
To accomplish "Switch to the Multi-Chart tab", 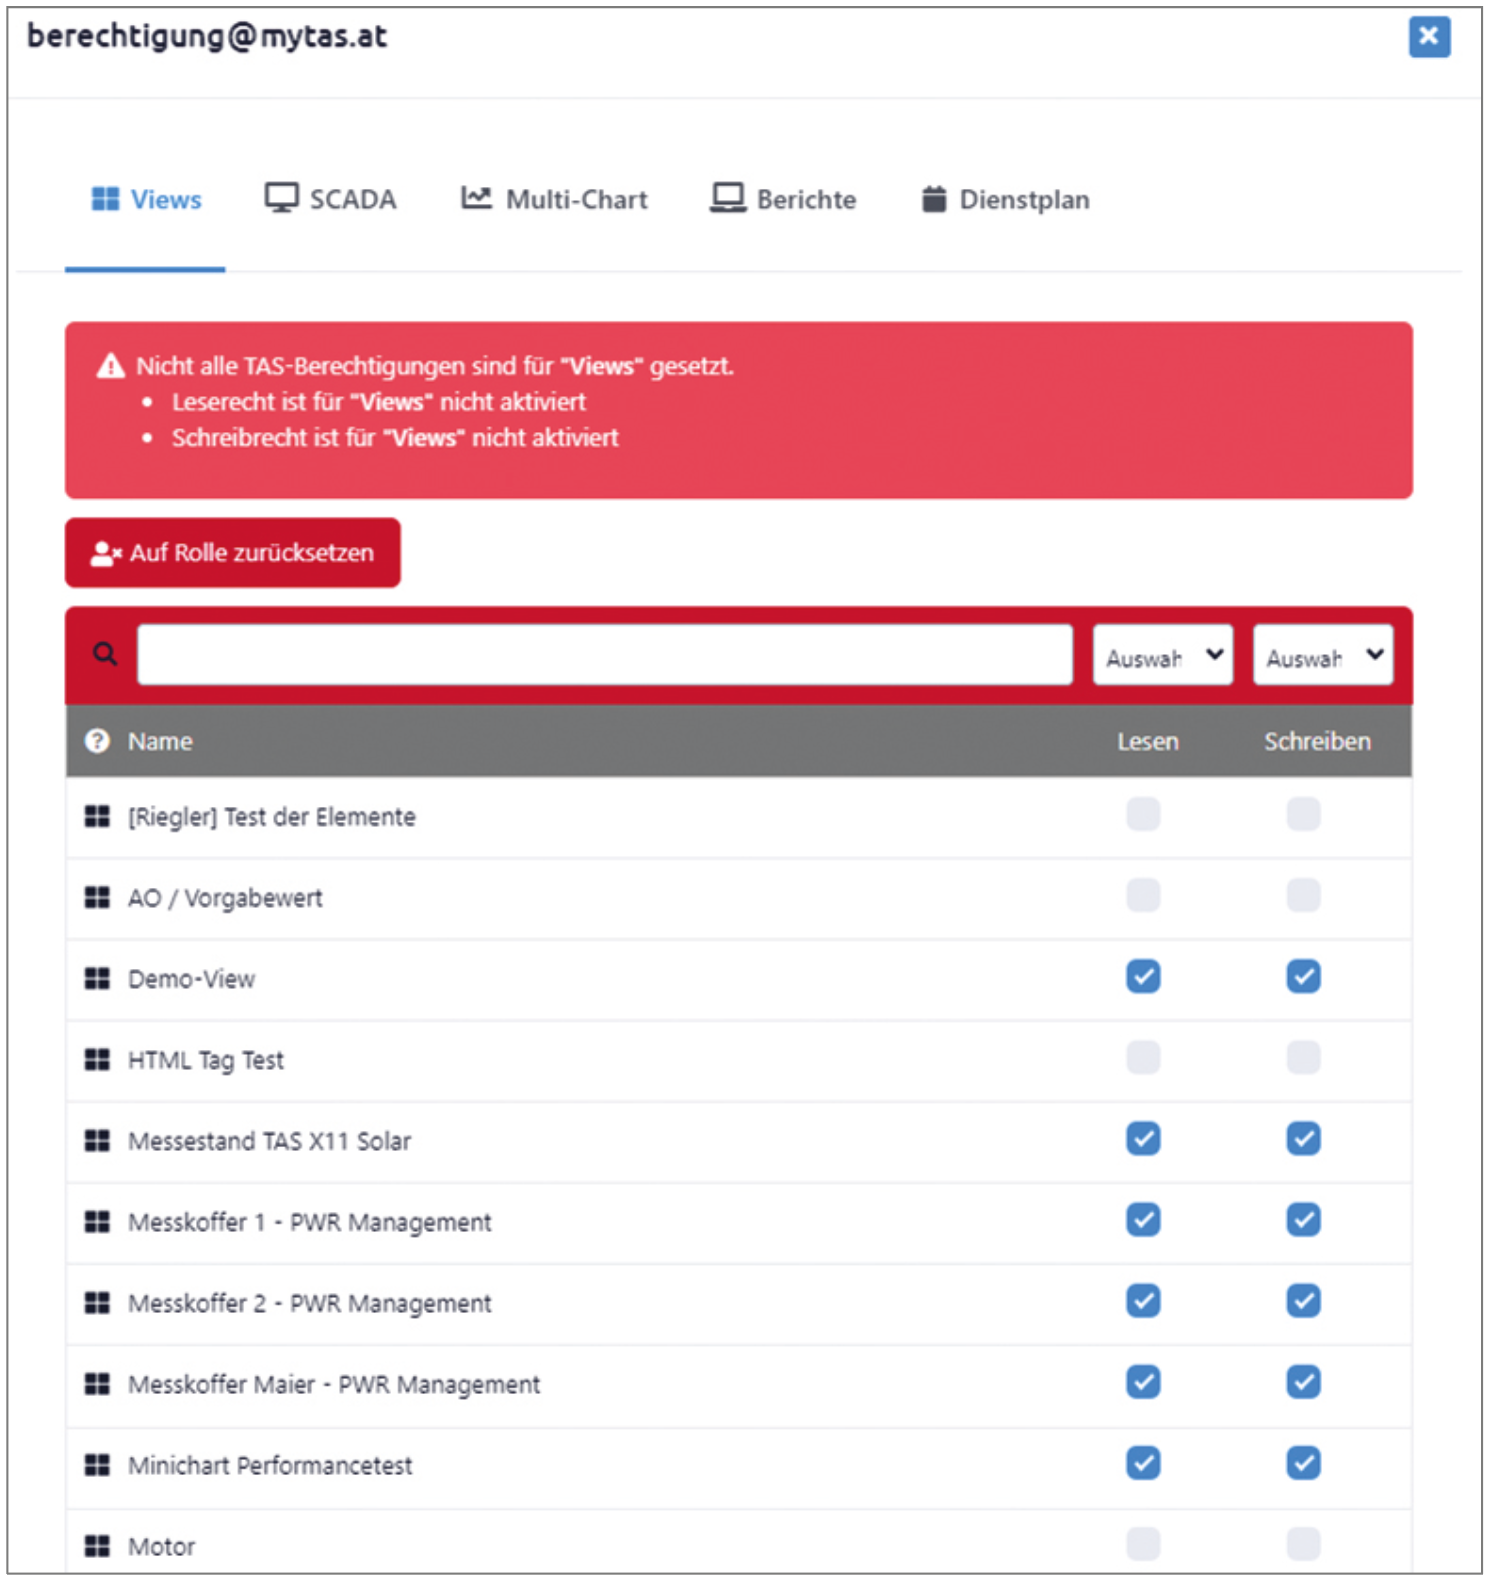I will [555, 200].
